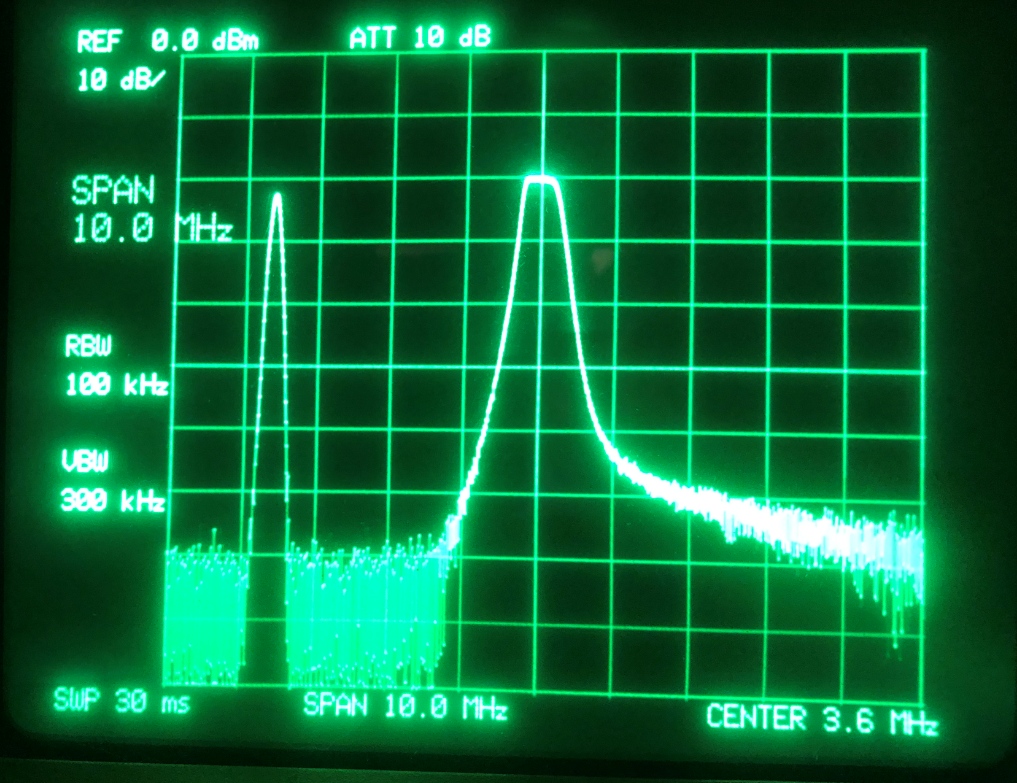Select the large SPAN 10.0 MHz readout
Image resolution: width=1017 pixels, height=783 pixels.
tap(151, 209)
